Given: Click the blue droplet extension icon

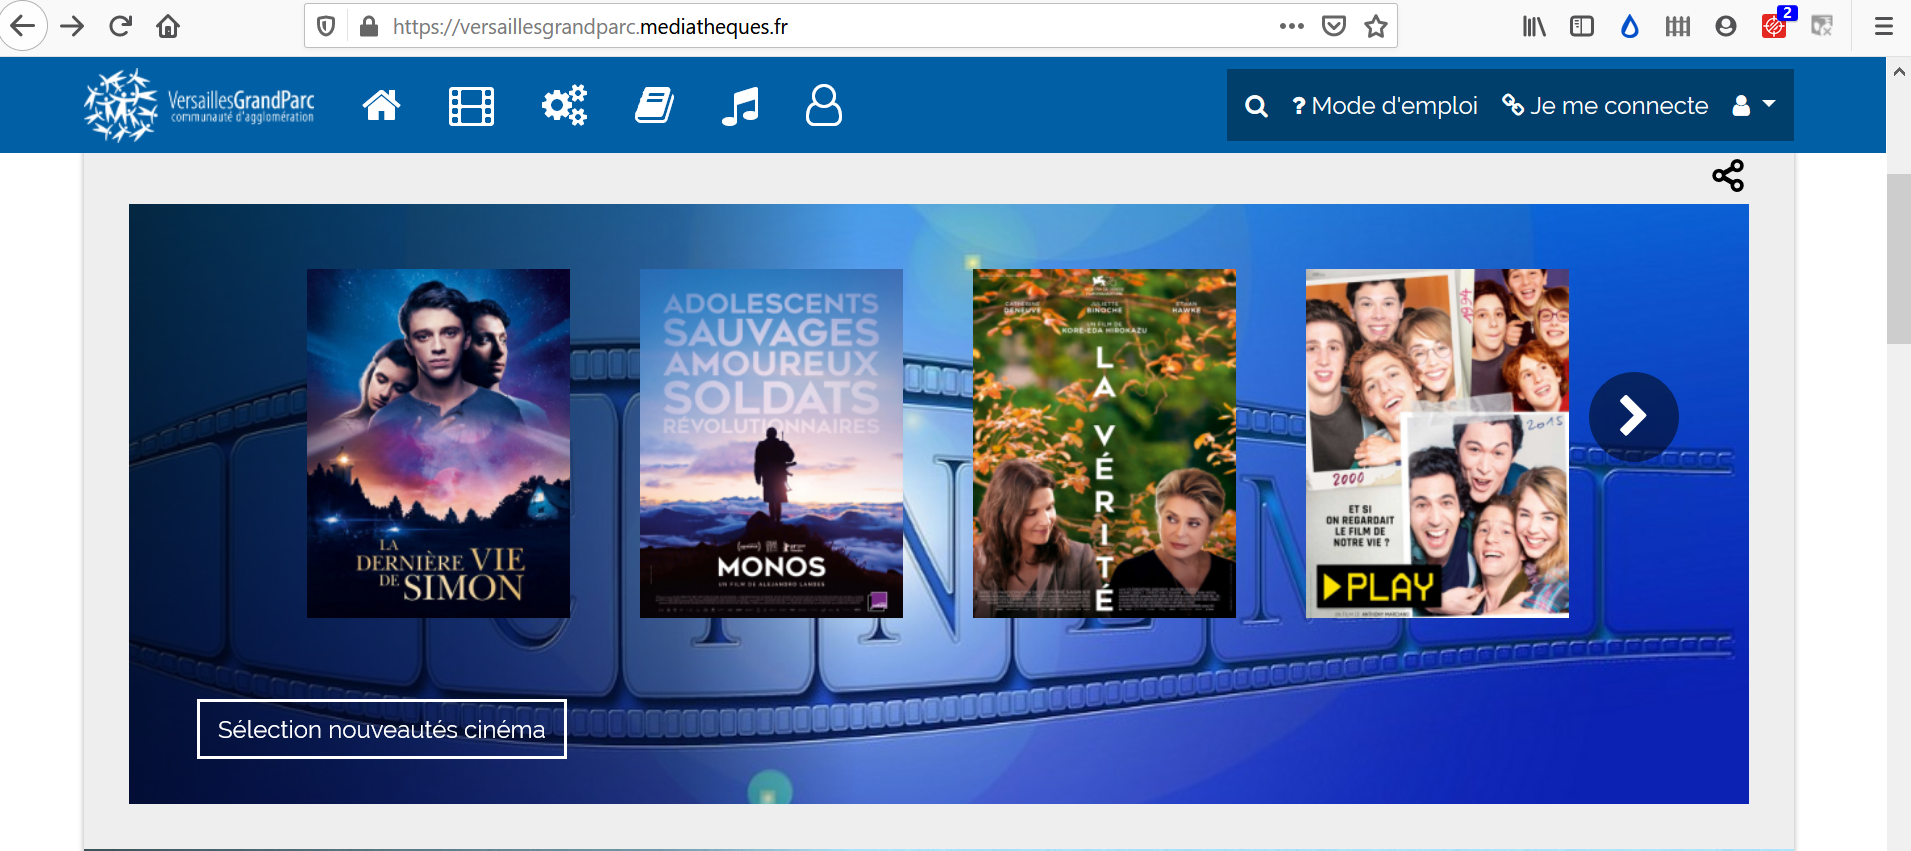Looking at the screenshot, I should click(x=1630, y=26).
